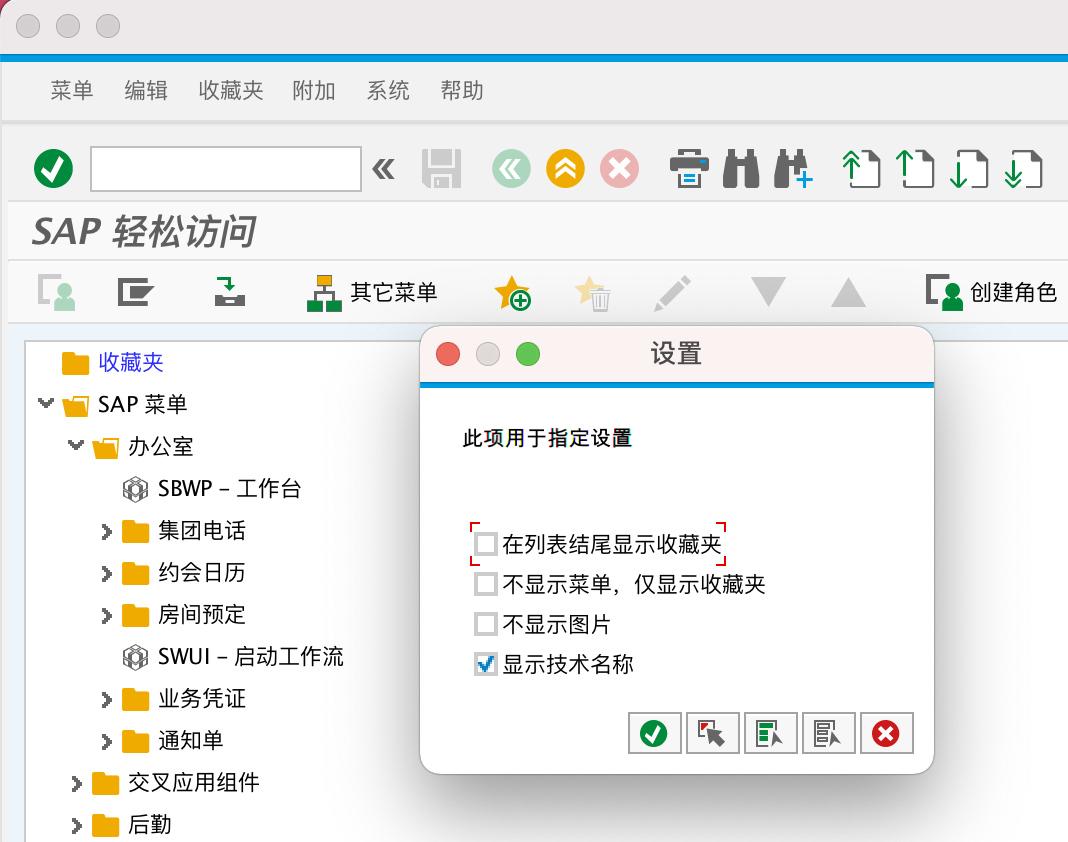
Task: Click the green Enter checkmark in toolbar
Action: coord(53,168)
